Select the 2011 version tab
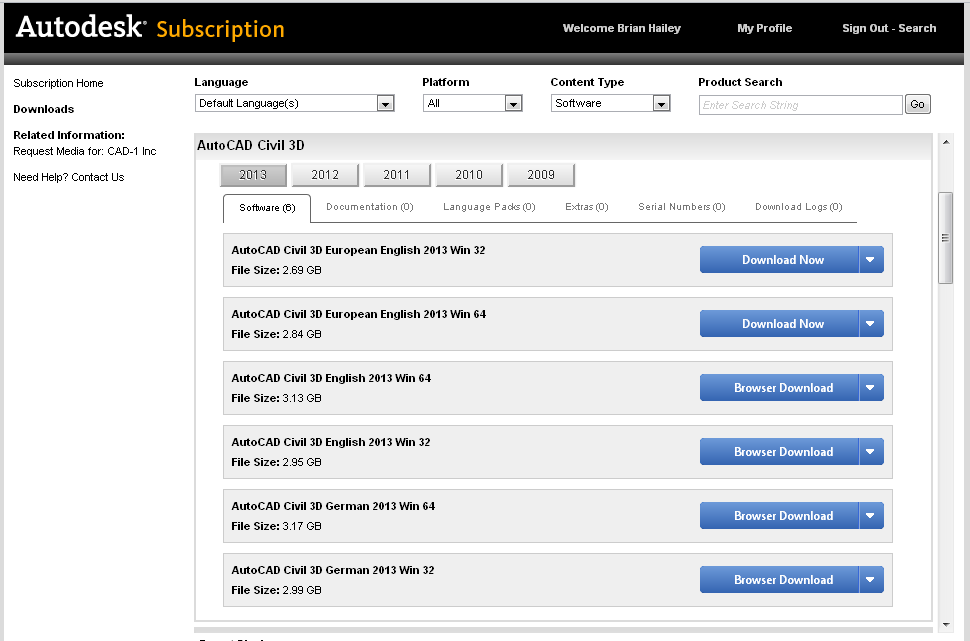 tap(397, 175)
